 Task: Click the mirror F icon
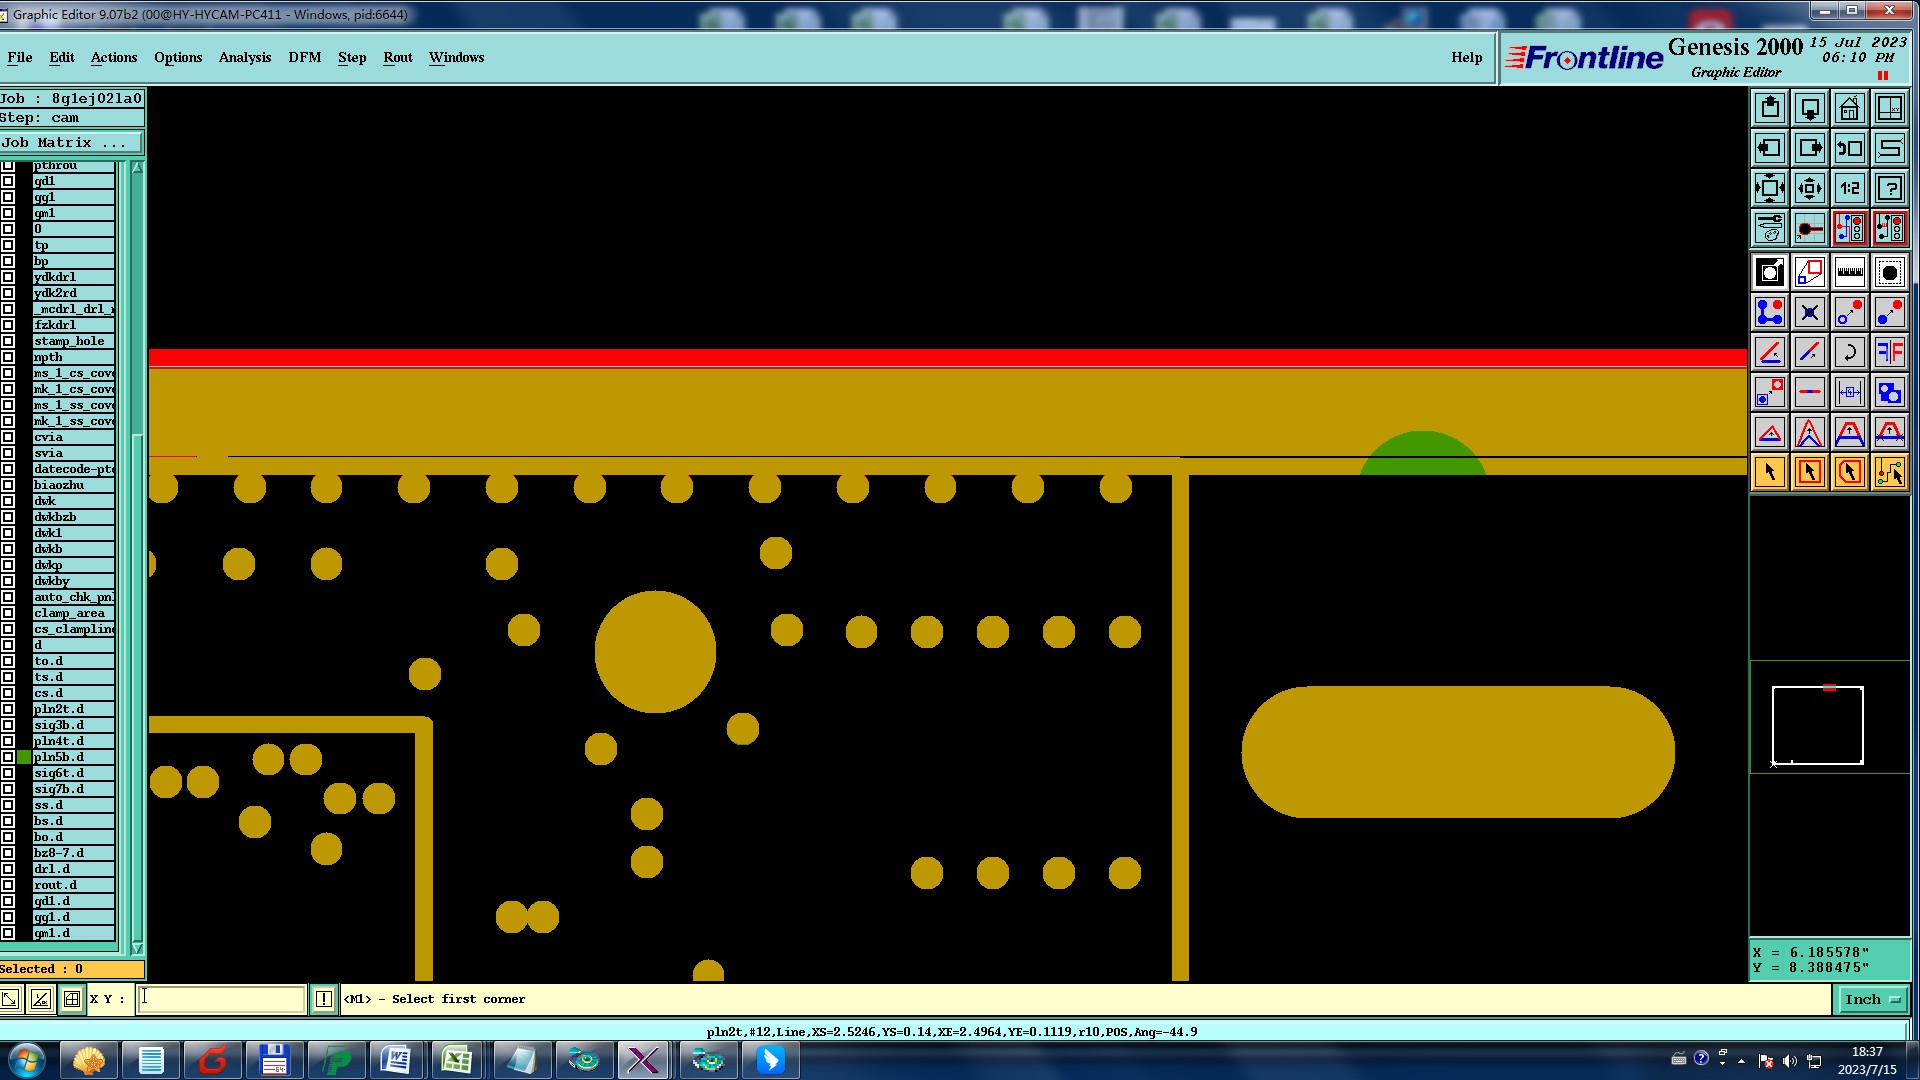1889,352
